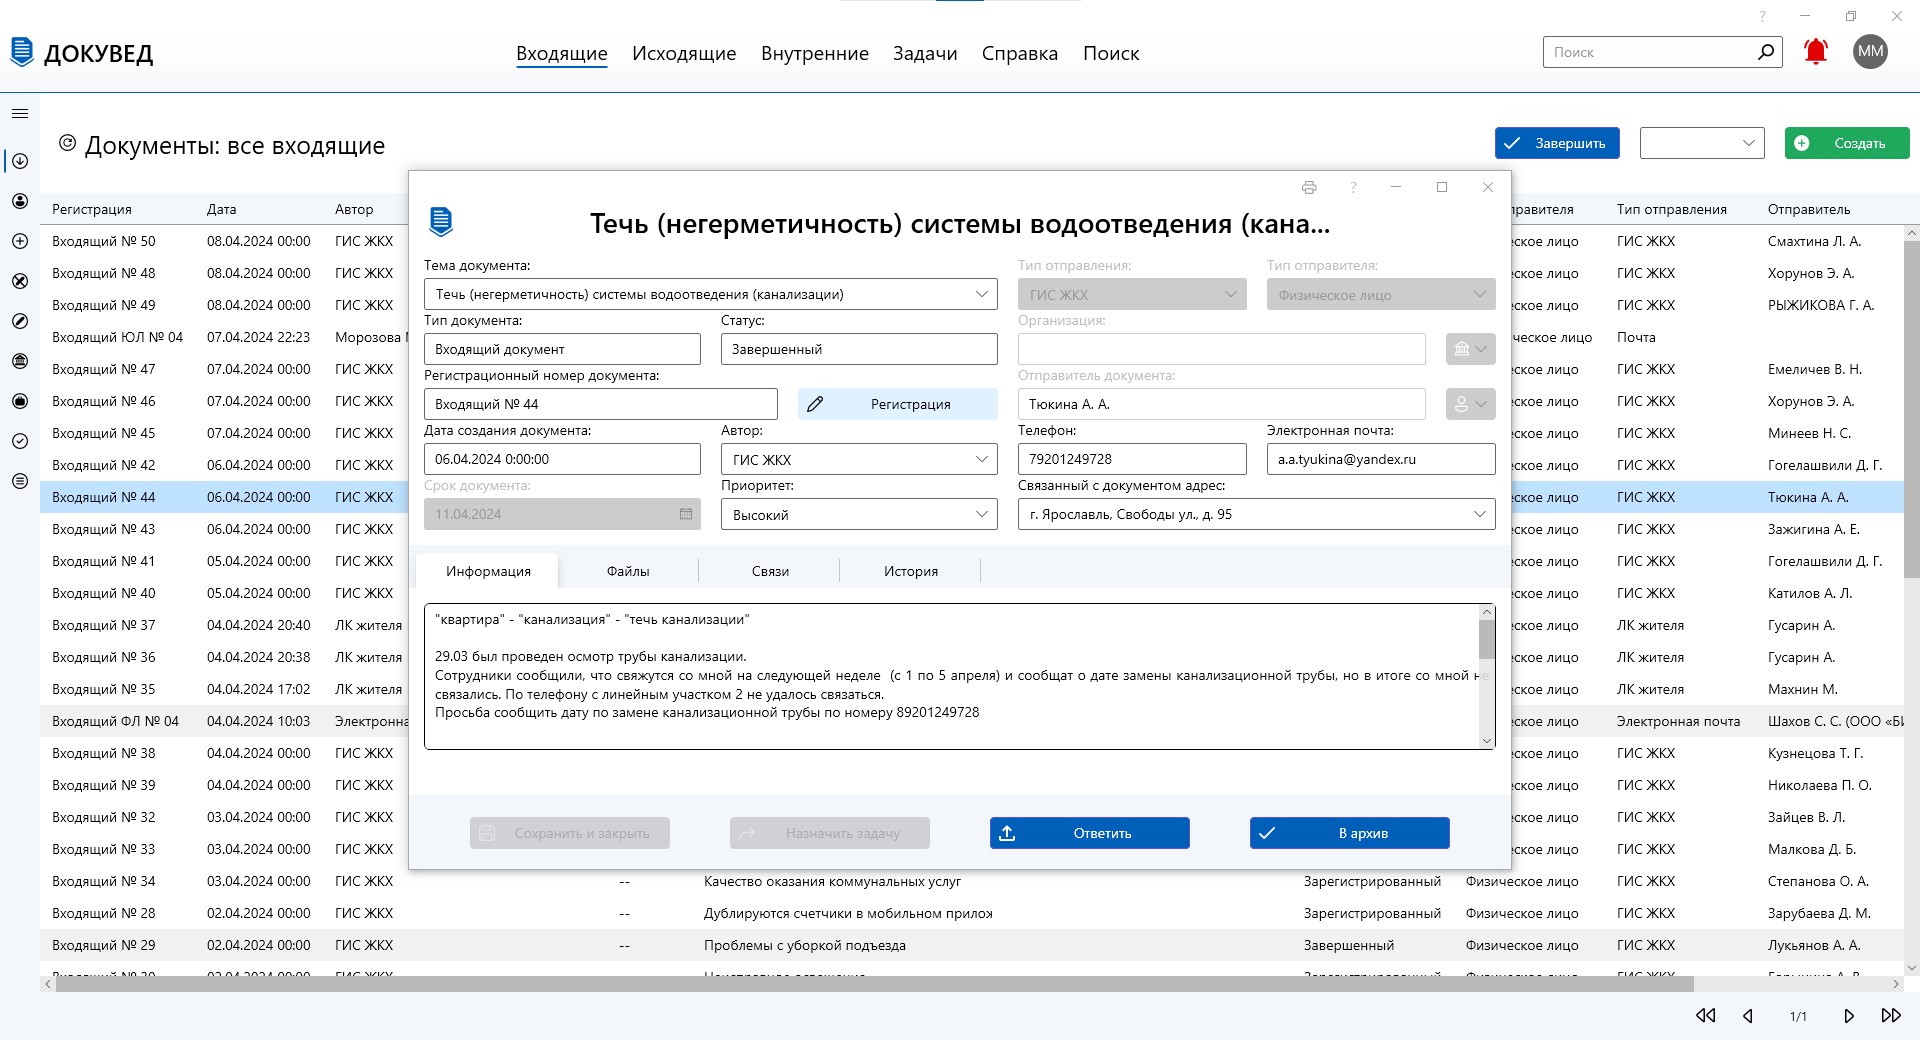This screenshot has height=1040, width=1920.
Task: Expand the linked address dropdown
Action: (x=1480, y=514)
